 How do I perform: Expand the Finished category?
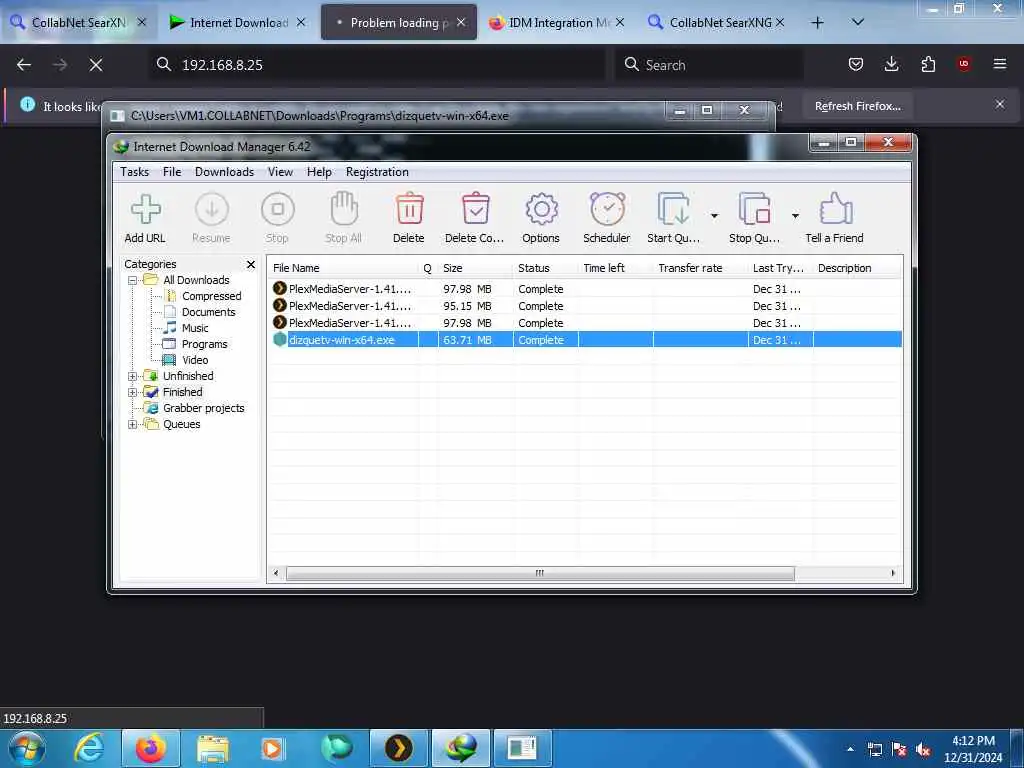pyautogui.click(x=133, y=392)
